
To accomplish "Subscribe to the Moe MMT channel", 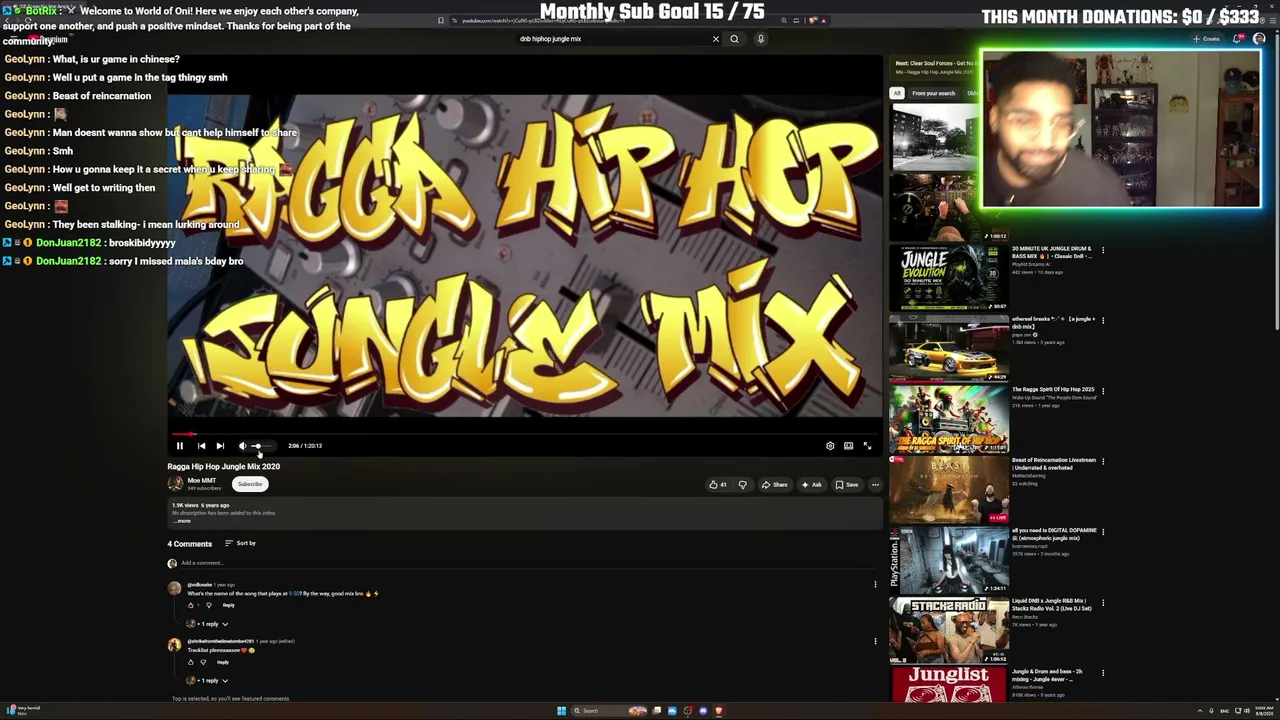I will coord(250,484).
